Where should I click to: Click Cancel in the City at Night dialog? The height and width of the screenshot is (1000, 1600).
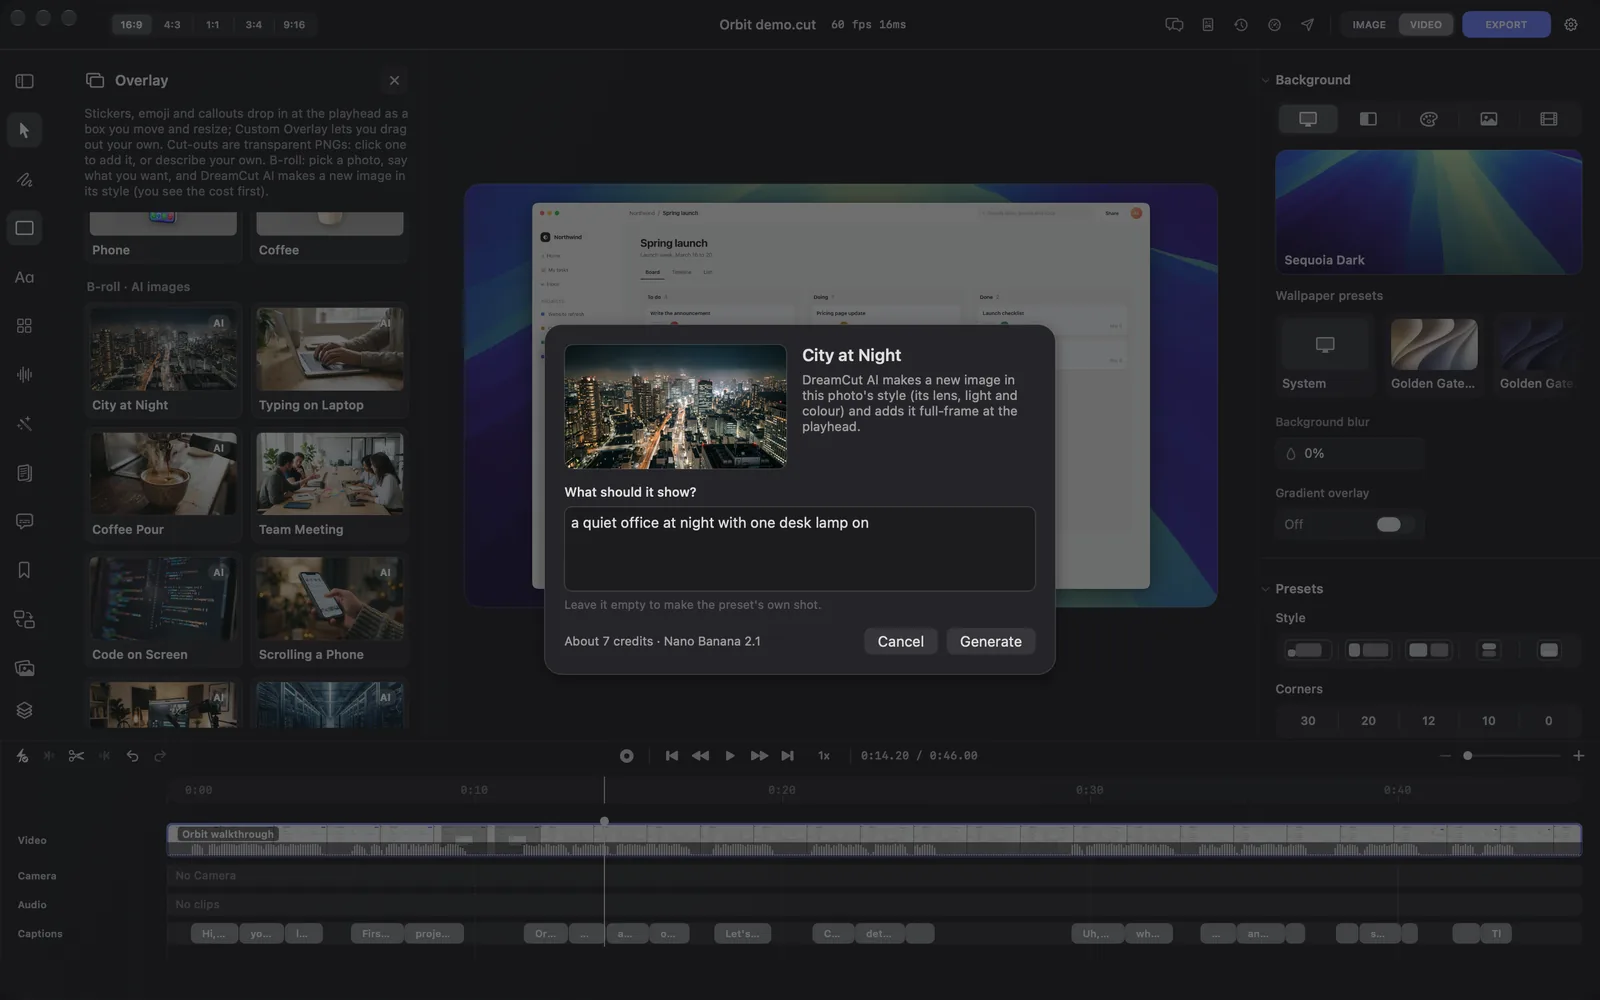point(901,642)
